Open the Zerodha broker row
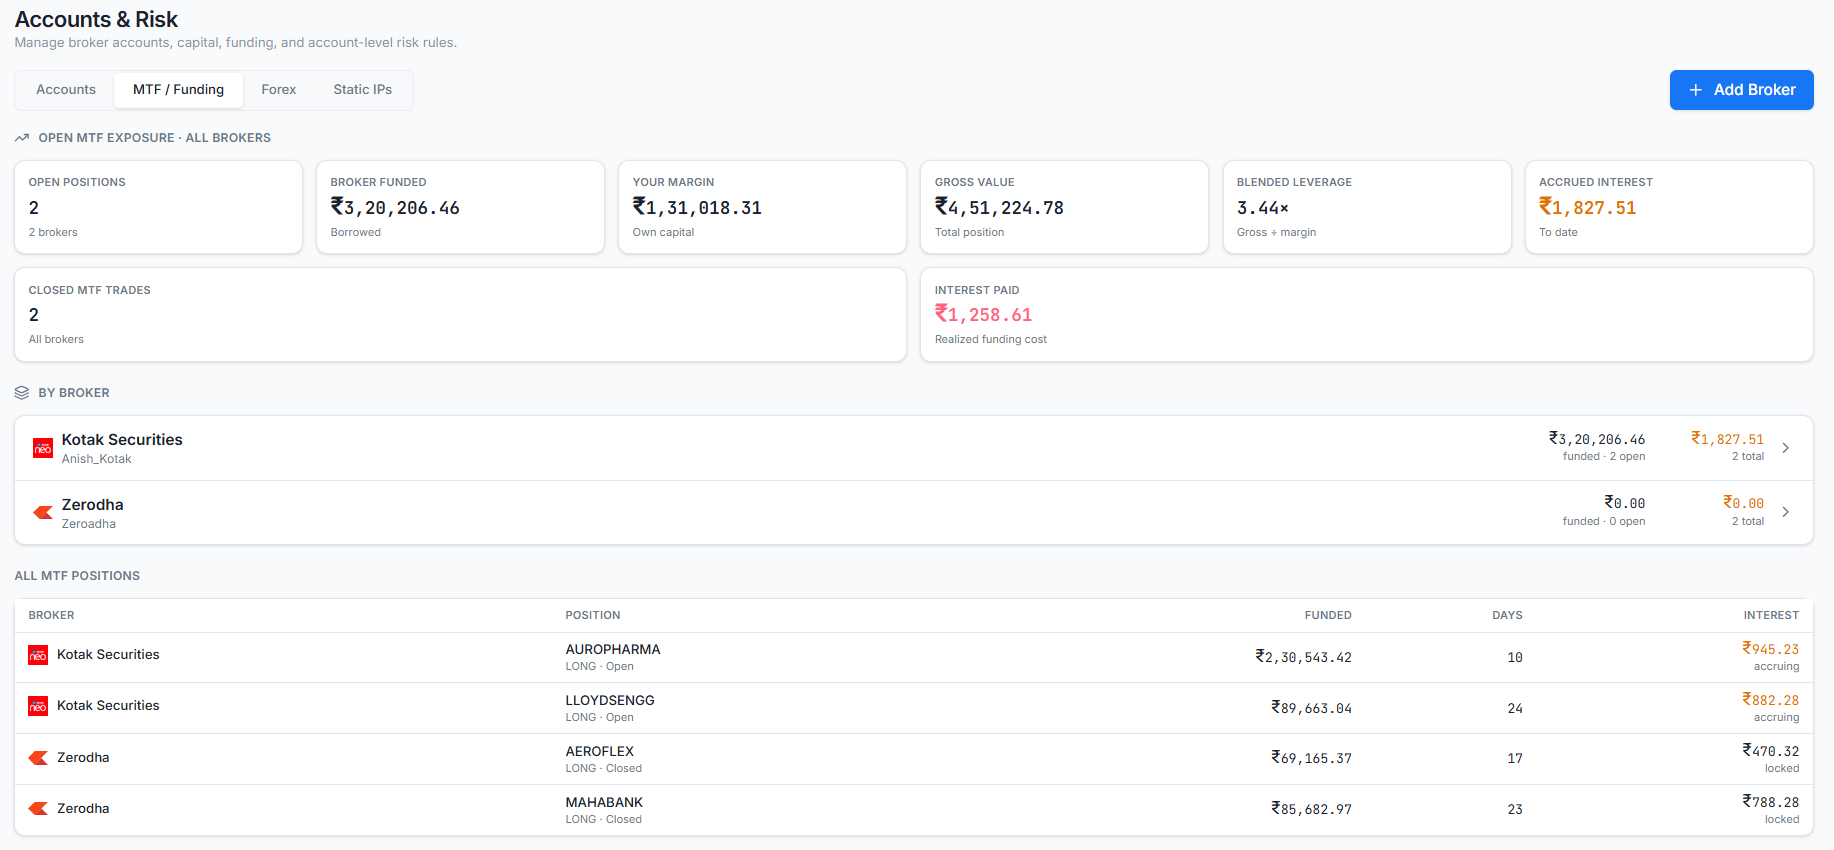Image resolution: width=1834 pixels, height=850 pixels. tap(914, 513)
